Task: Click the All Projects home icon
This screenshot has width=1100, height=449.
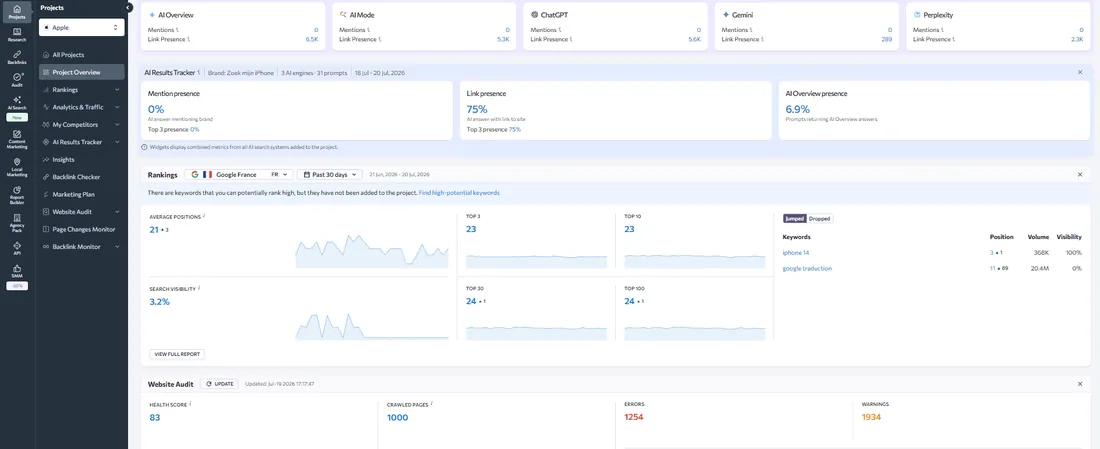Action: 45,55
